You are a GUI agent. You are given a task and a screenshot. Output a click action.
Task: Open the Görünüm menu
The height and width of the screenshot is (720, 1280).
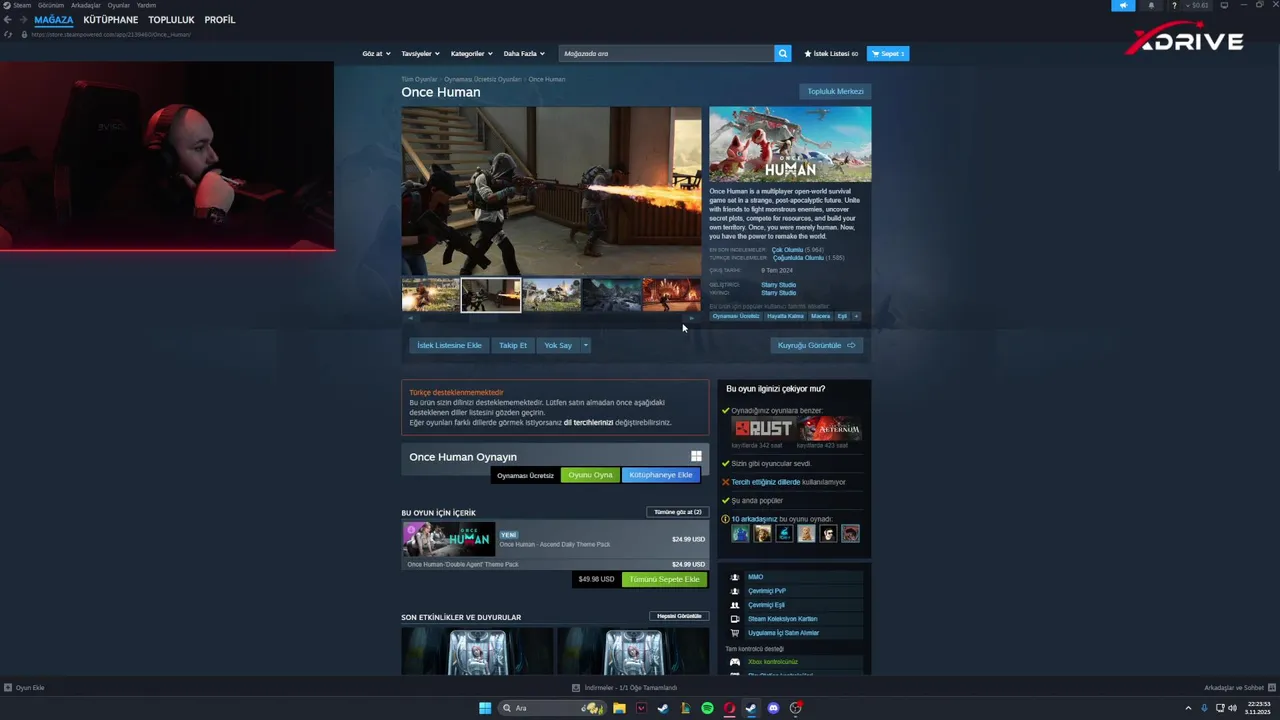pos(51,5)
